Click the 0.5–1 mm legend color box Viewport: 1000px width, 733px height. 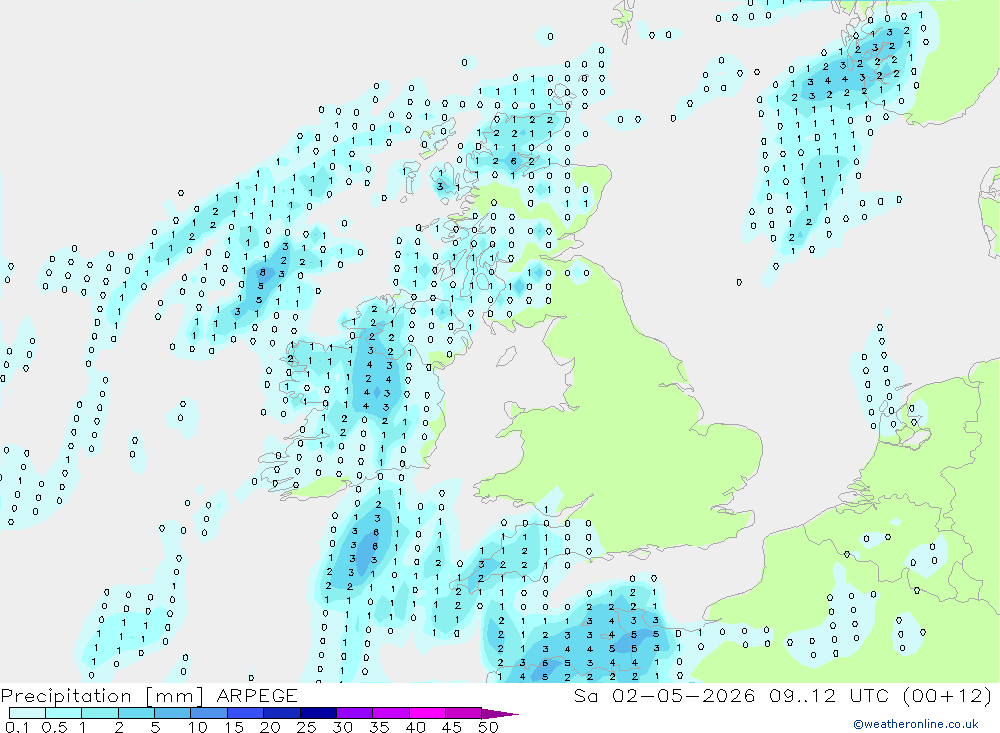pyautogui.click(x=64, y=713)
